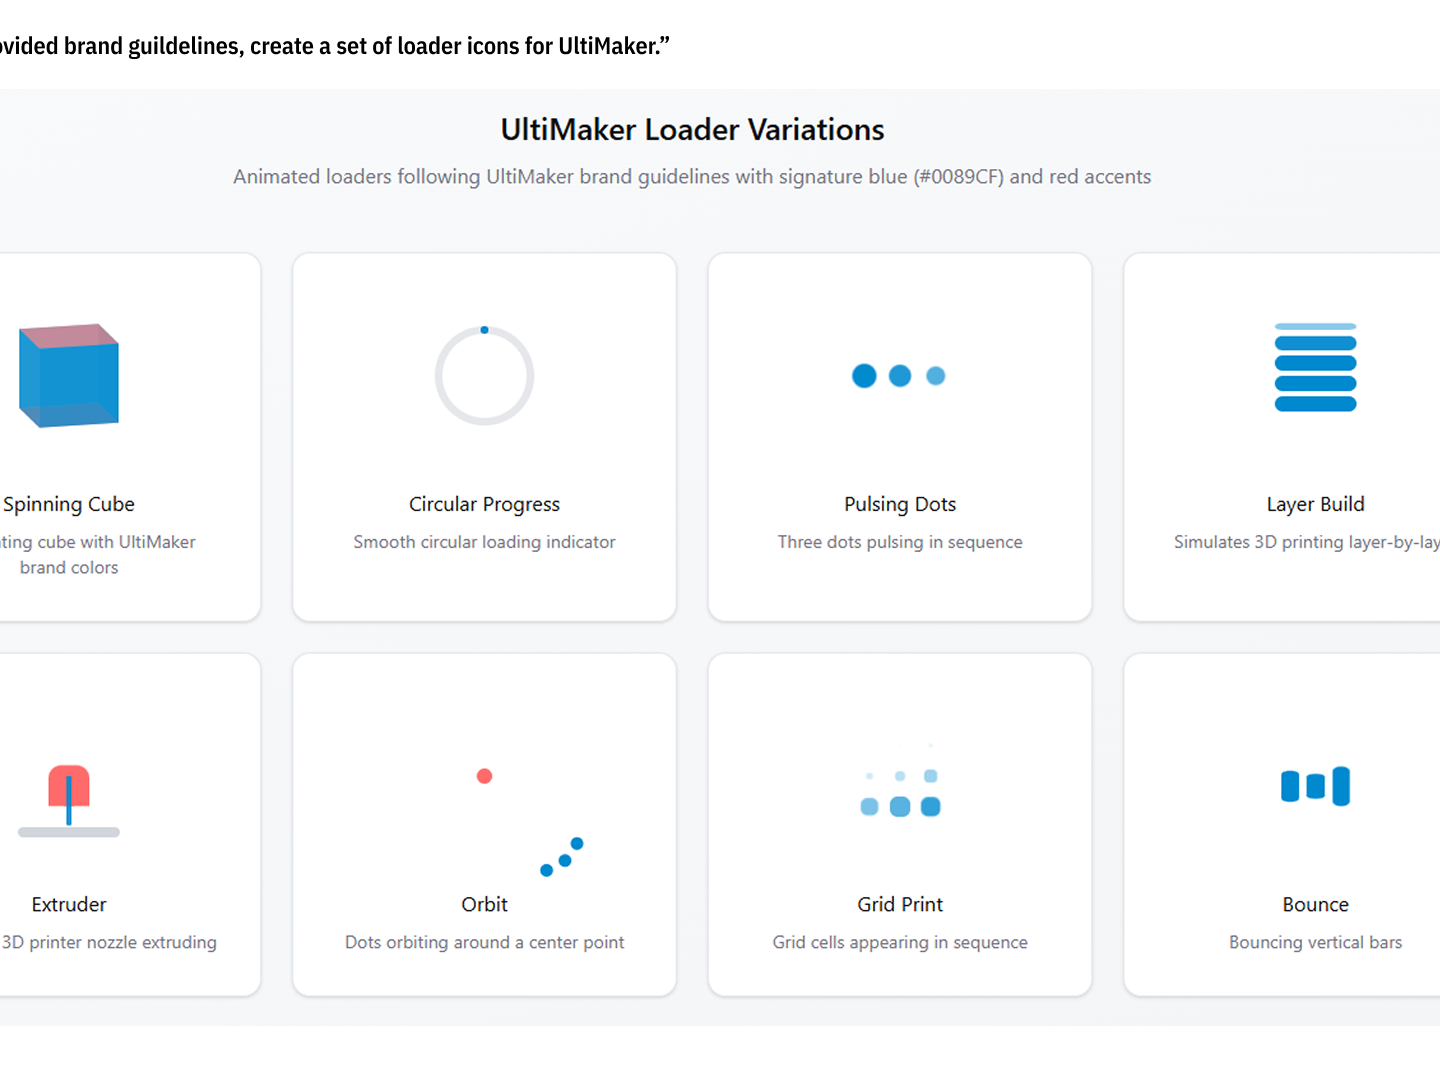Click the three blue orbiting dots
Screen dimensions: 1440x1080
point(564,859)
